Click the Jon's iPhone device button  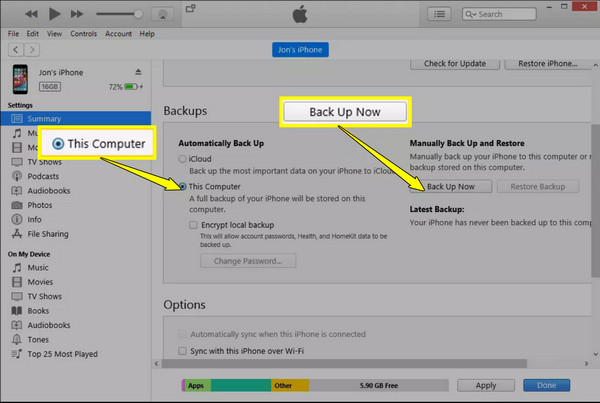(x=300, y=50)
